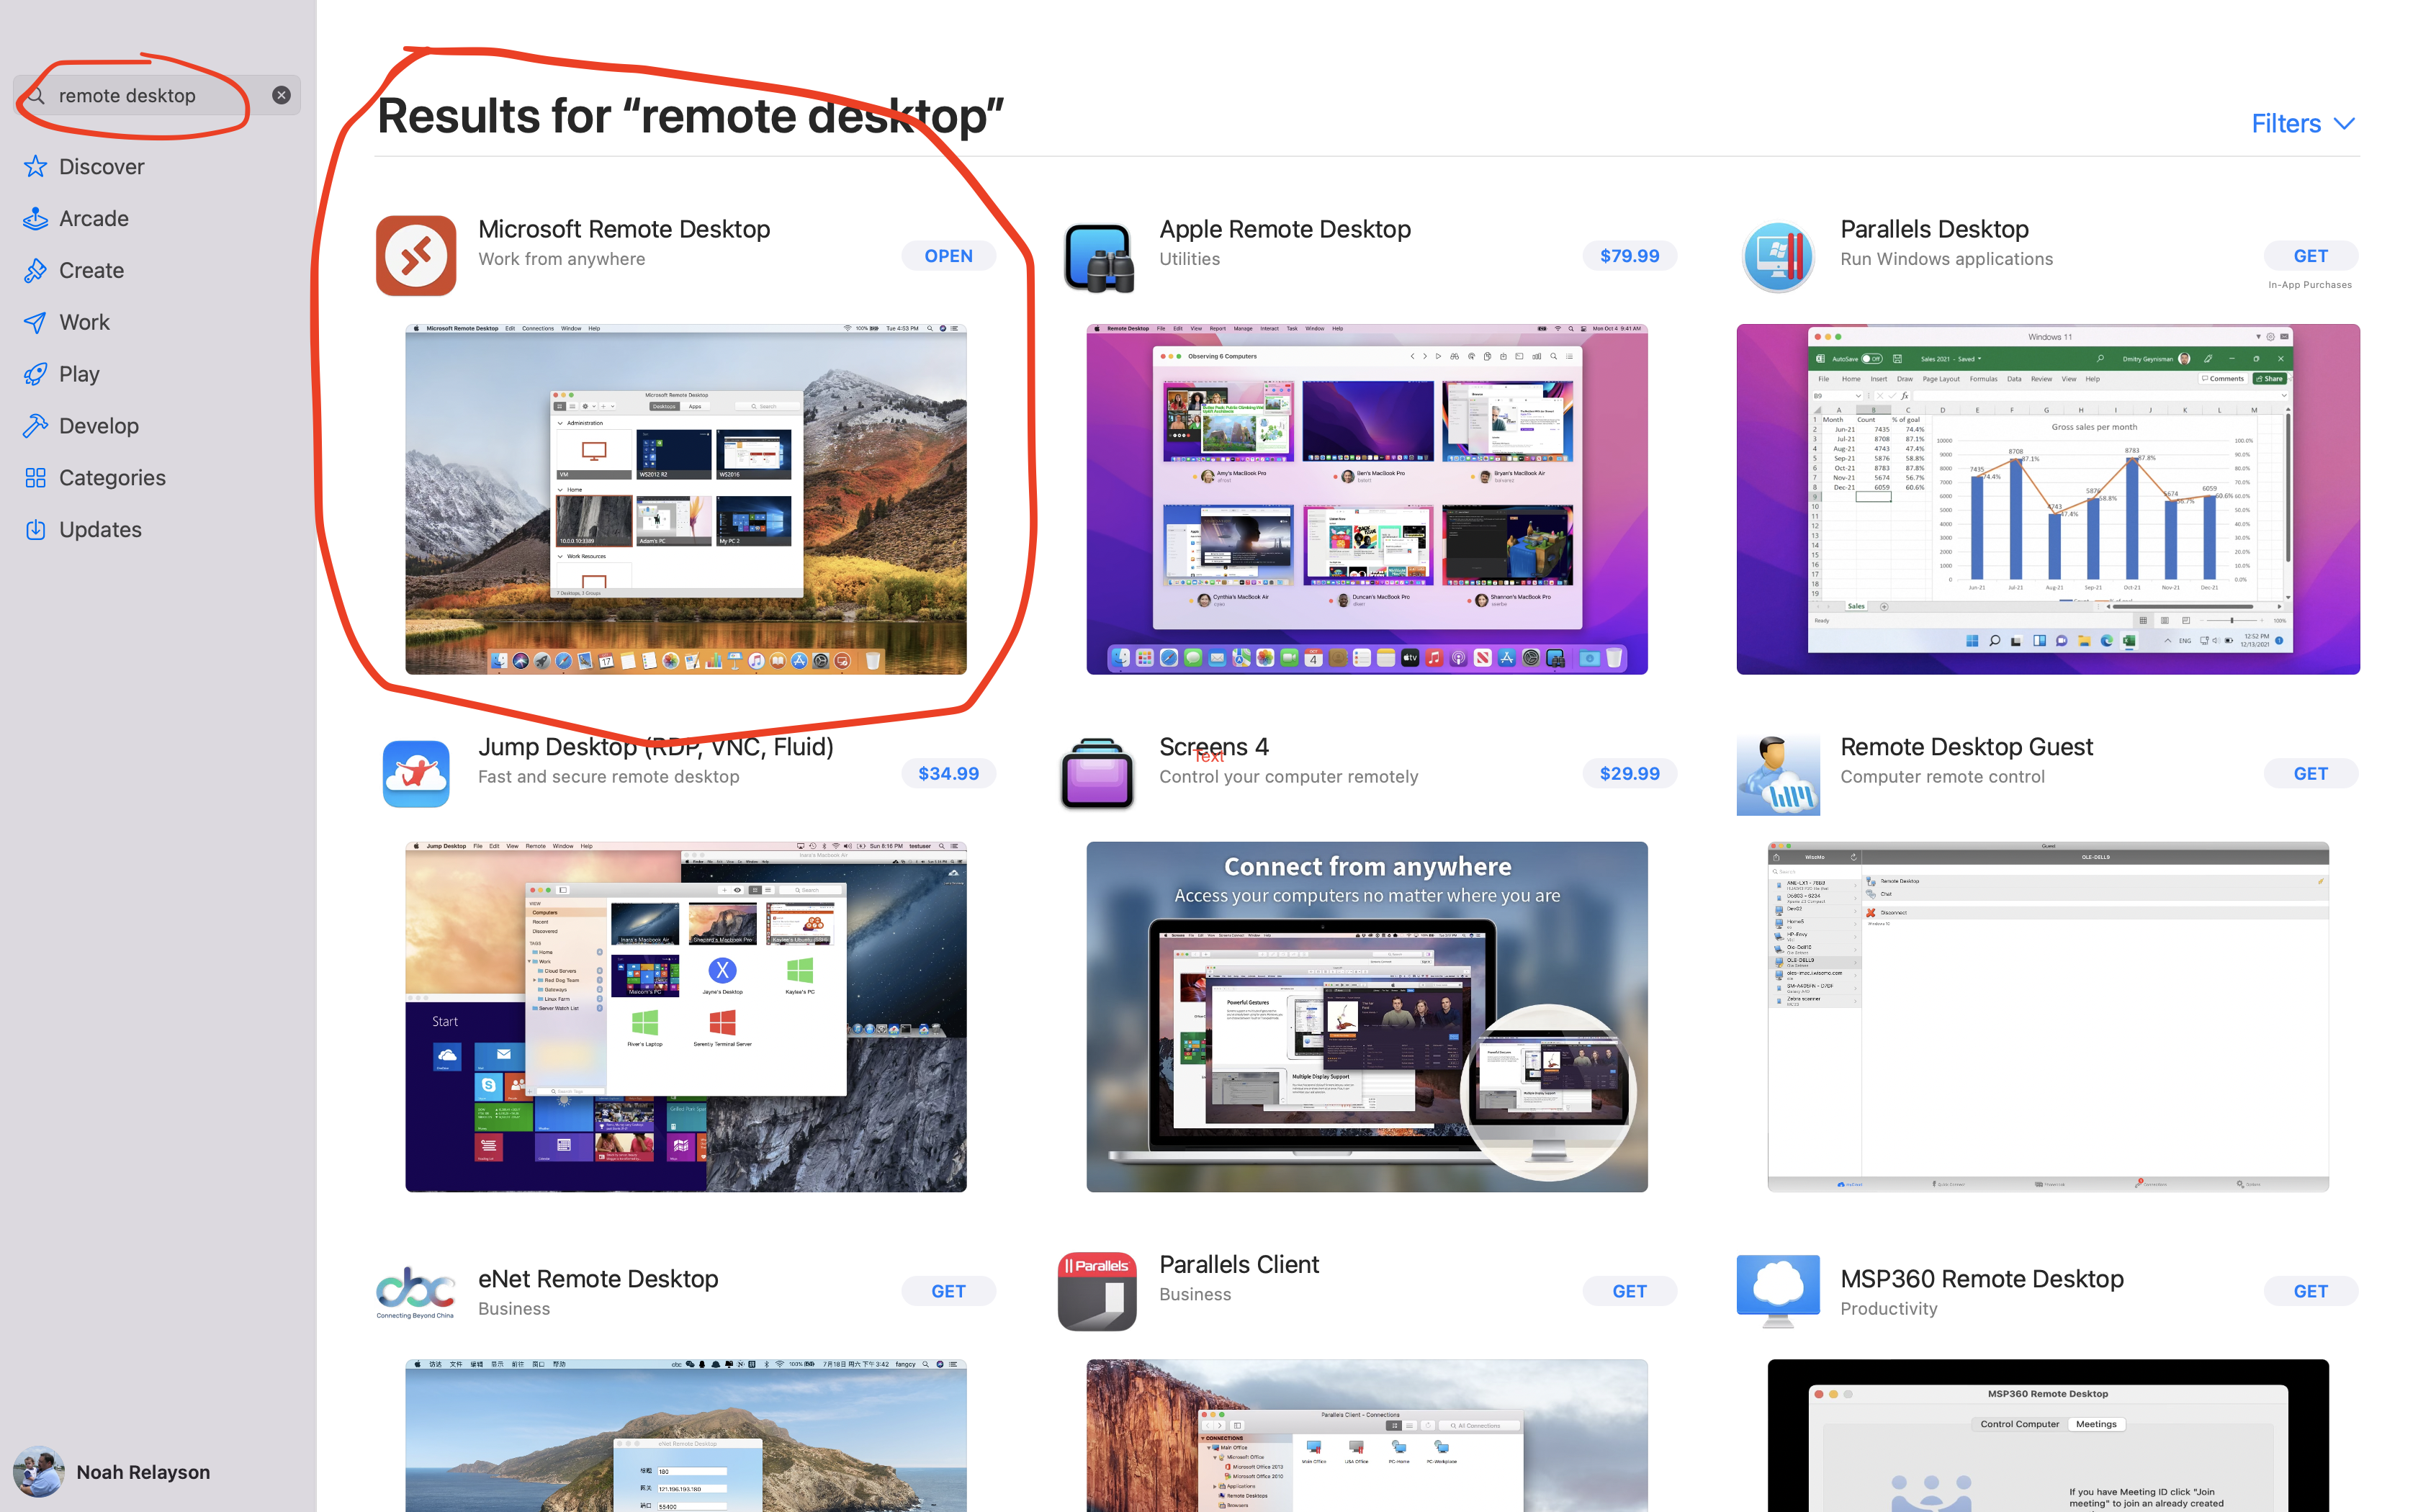View the Remote Desktop Guest screenshot preview
Image resolution: width=2418 pixels, height=1512 pixels.
(2048, 1017)
